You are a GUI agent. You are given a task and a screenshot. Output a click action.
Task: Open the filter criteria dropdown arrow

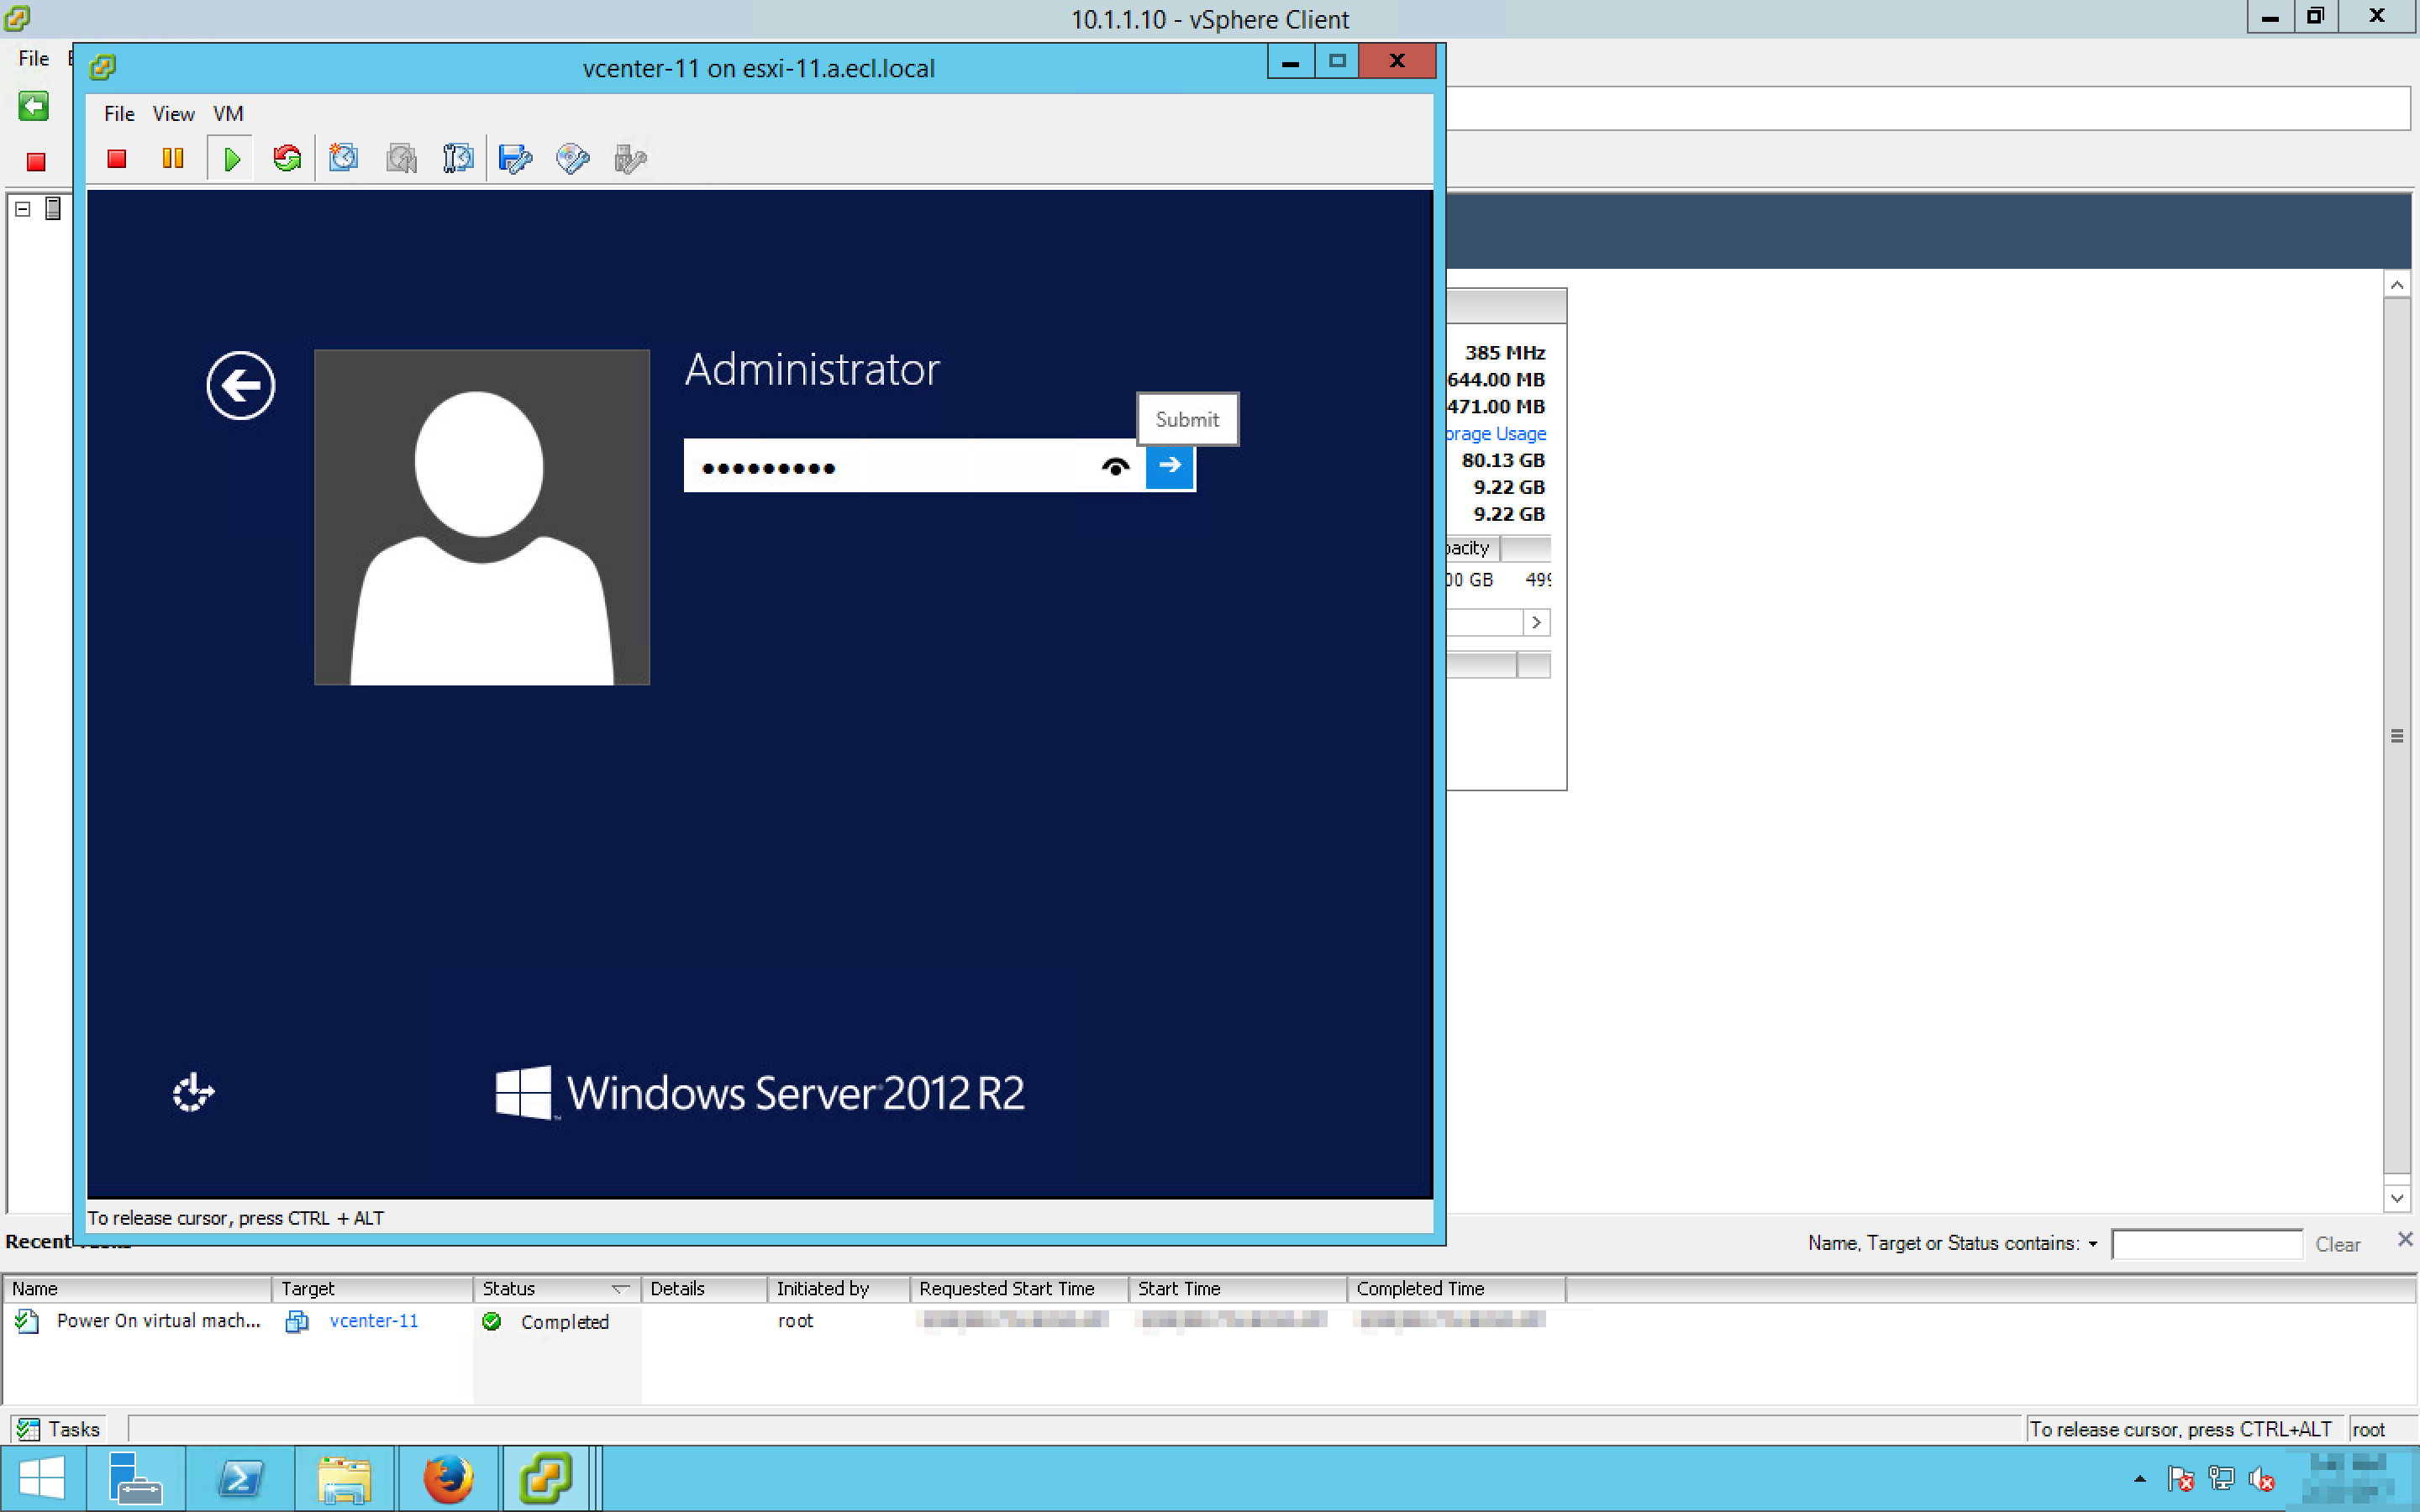click(x=2092, y=1244)
